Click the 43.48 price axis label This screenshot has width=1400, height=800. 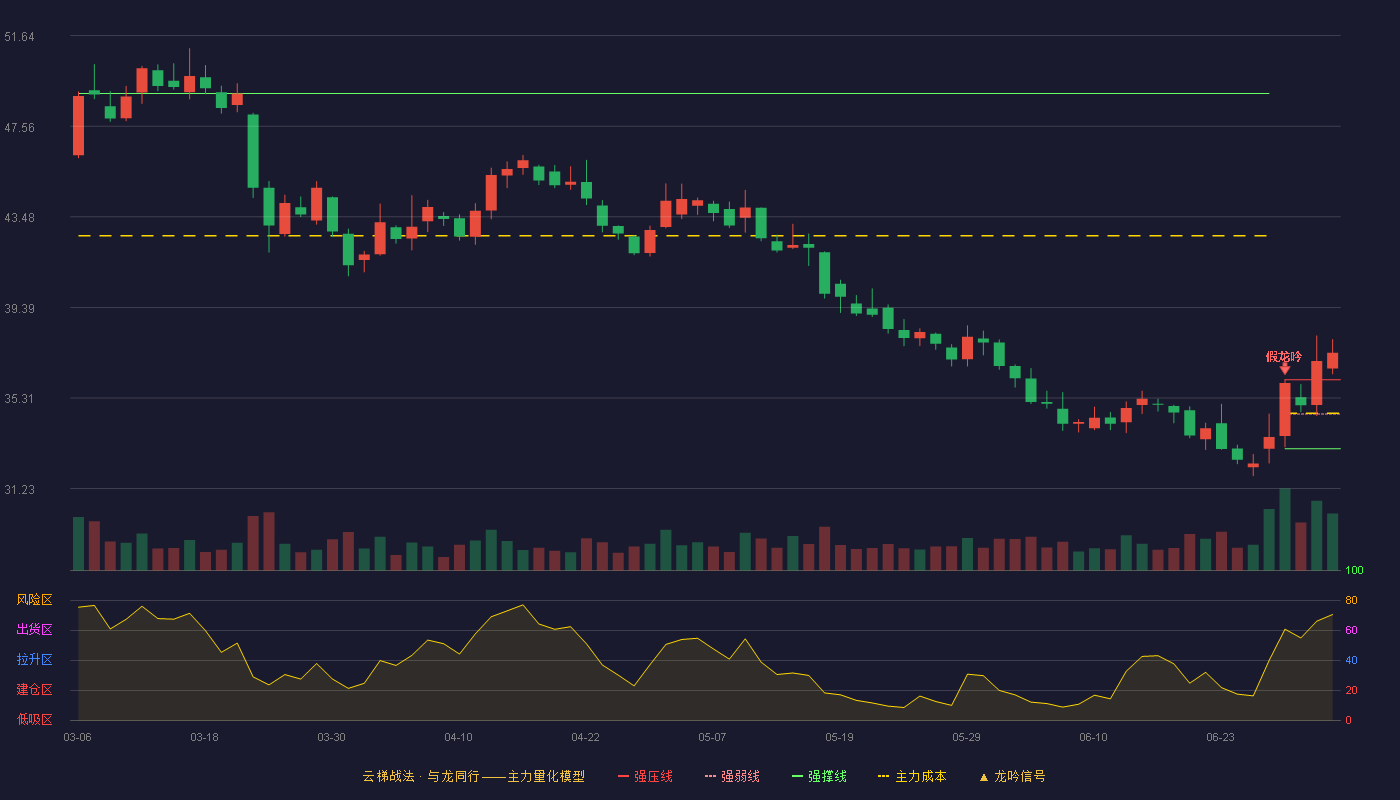[19, 218]
